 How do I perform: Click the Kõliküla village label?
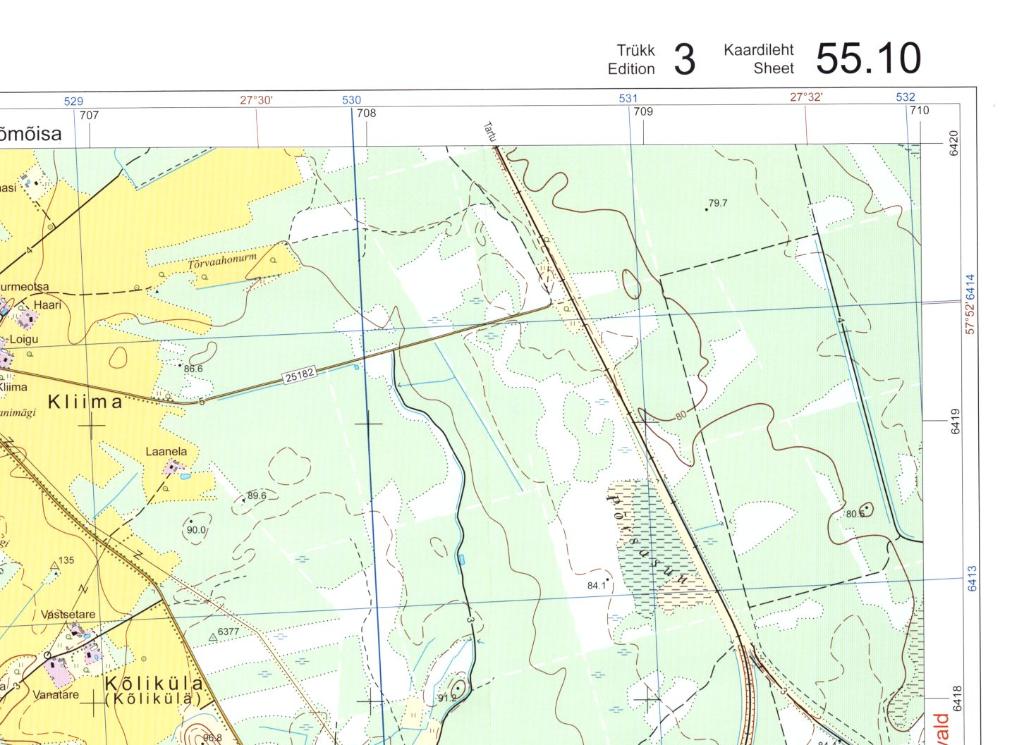coord(155,683)
